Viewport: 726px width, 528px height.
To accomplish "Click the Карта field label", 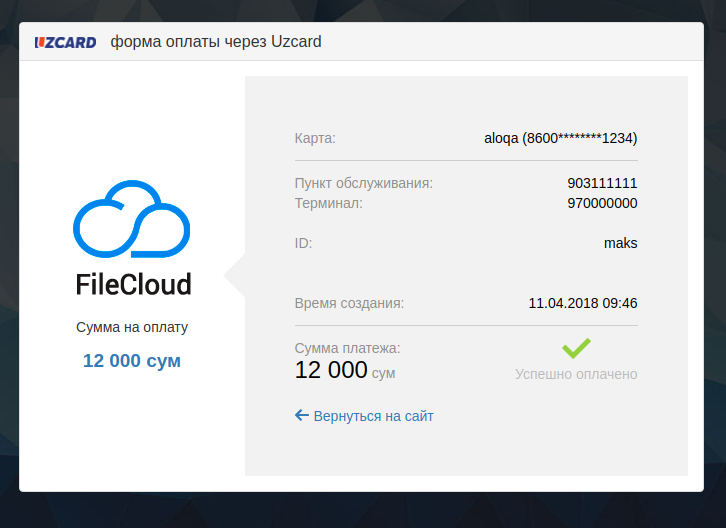I will click(315, 138).
